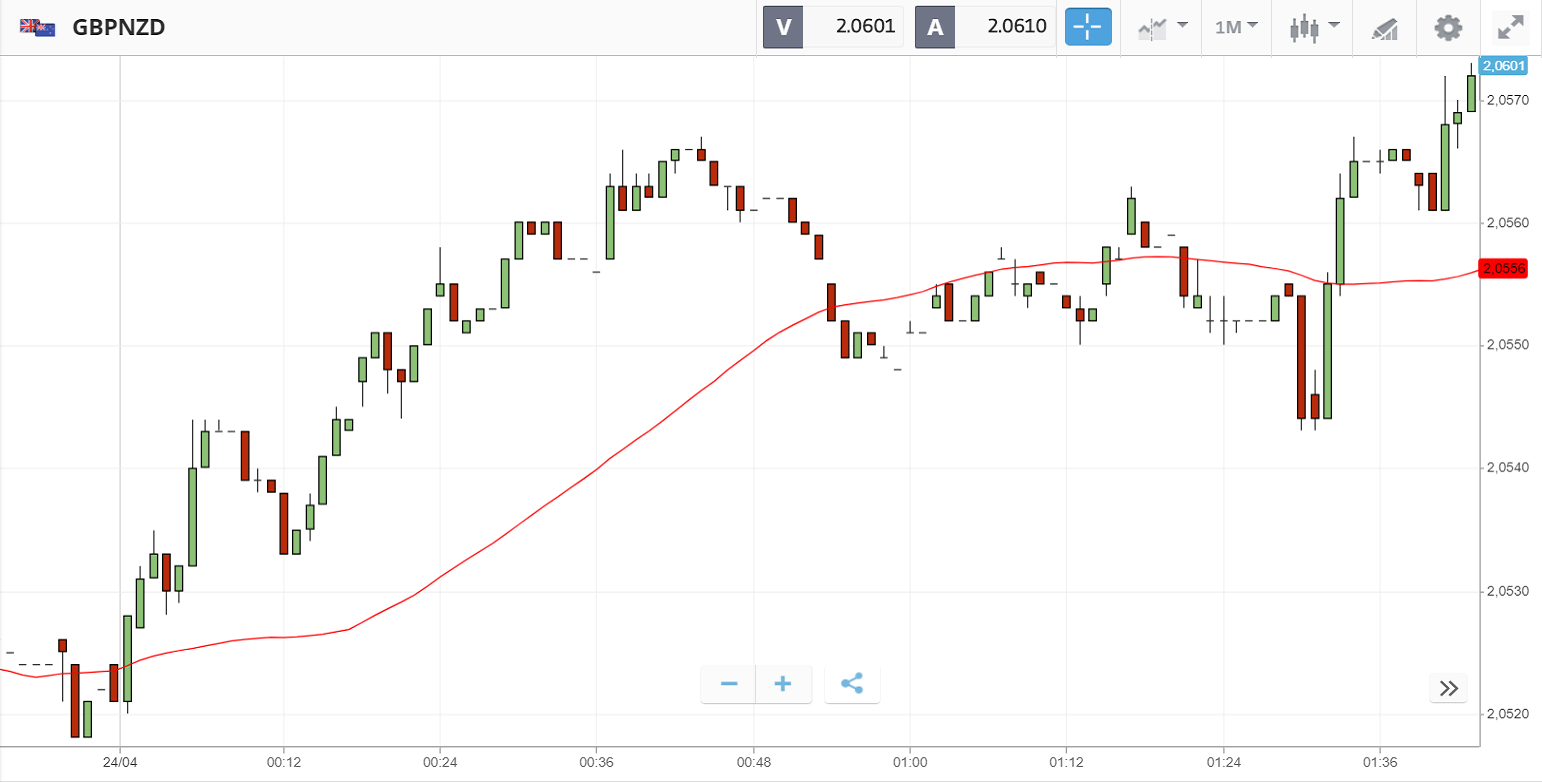
Task: Zoom in the chart with plus
Action: 783,684
